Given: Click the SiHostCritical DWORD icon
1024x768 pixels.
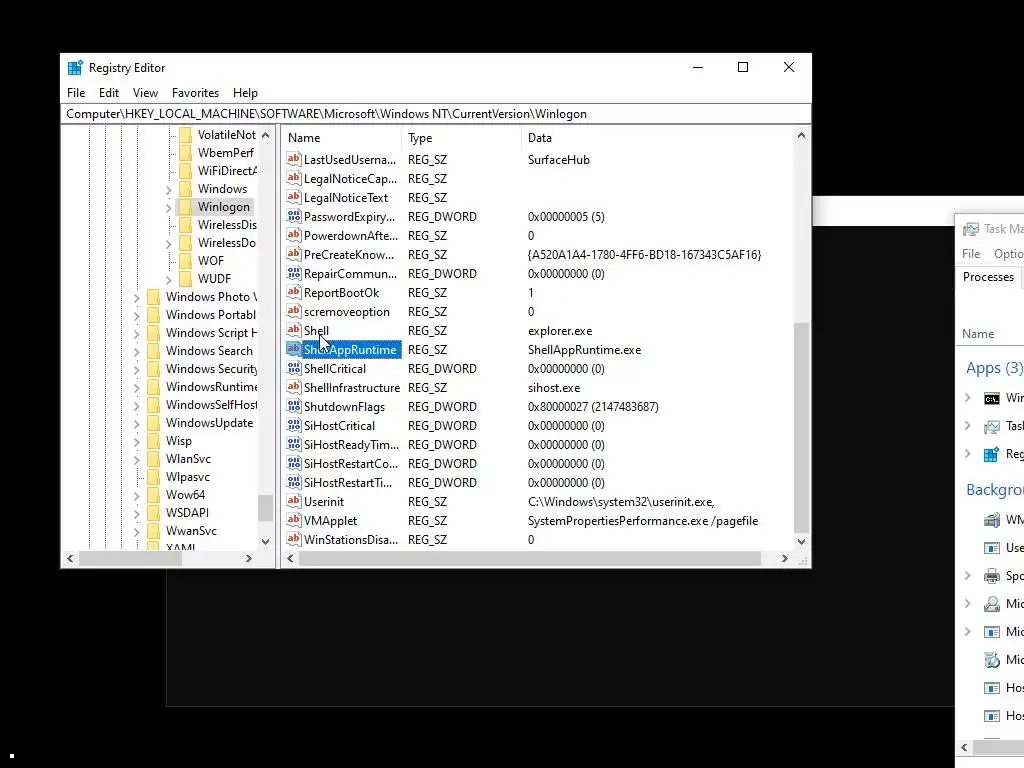Looking at the screenshot, I should point(294,425).
